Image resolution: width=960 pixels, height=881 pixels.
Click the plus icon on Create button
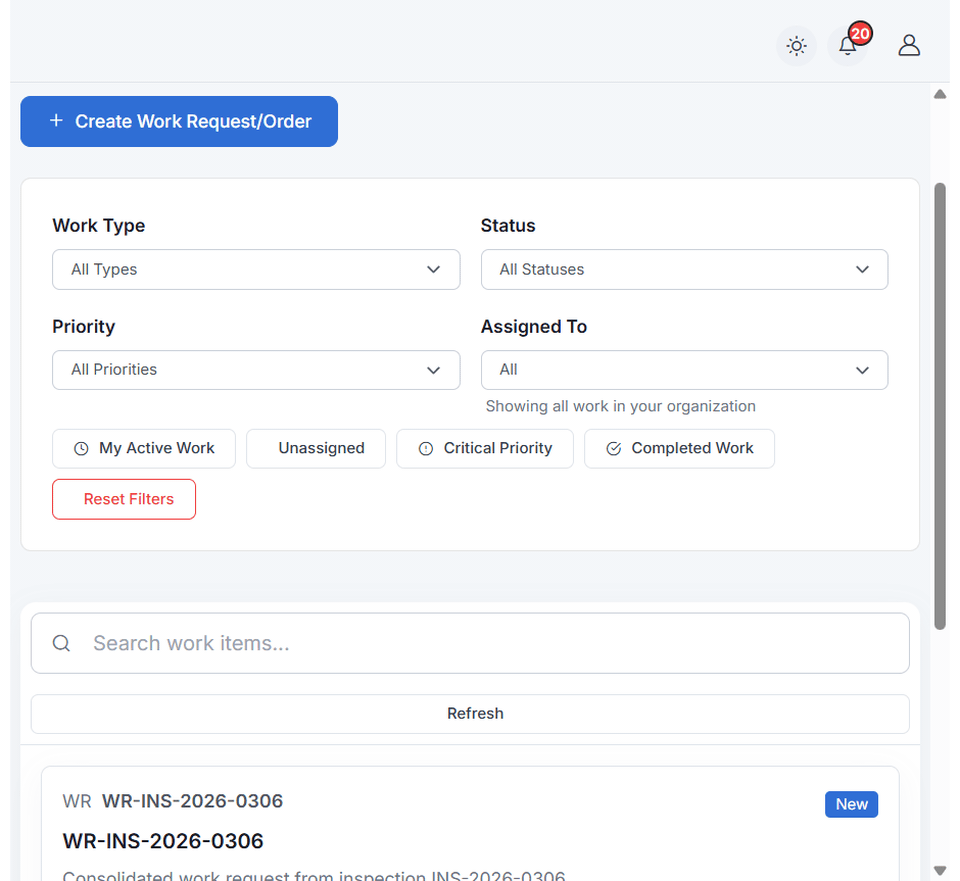pyautogui.click(x=56, y=121)
